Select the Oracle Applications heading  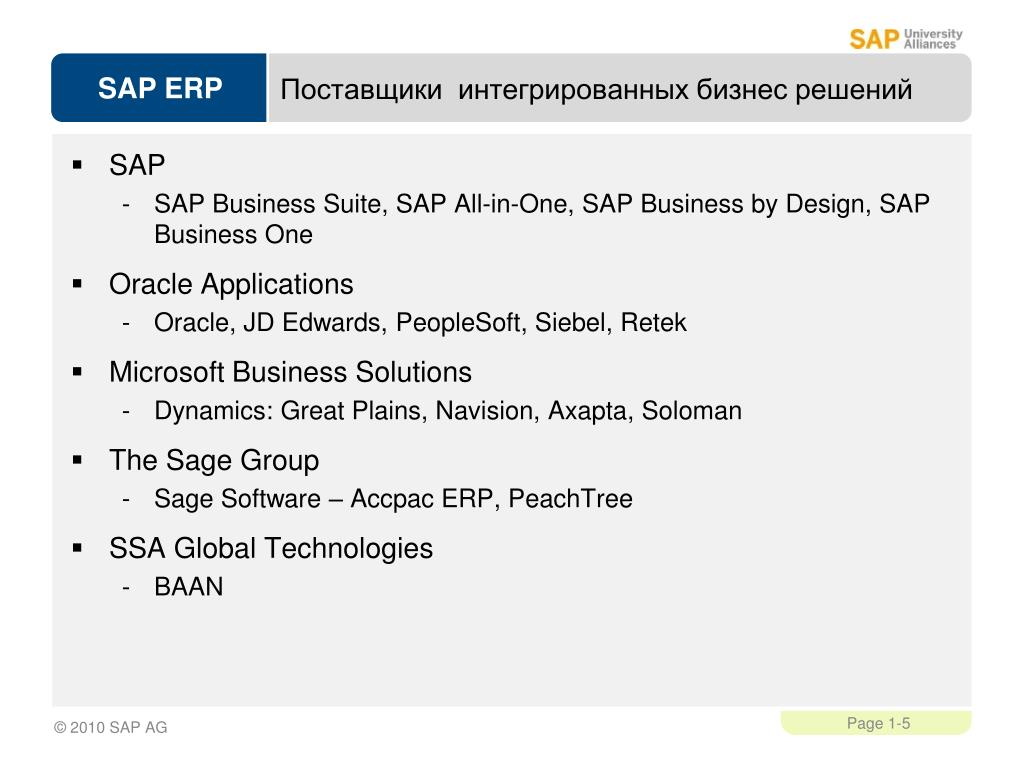point(231,285)
